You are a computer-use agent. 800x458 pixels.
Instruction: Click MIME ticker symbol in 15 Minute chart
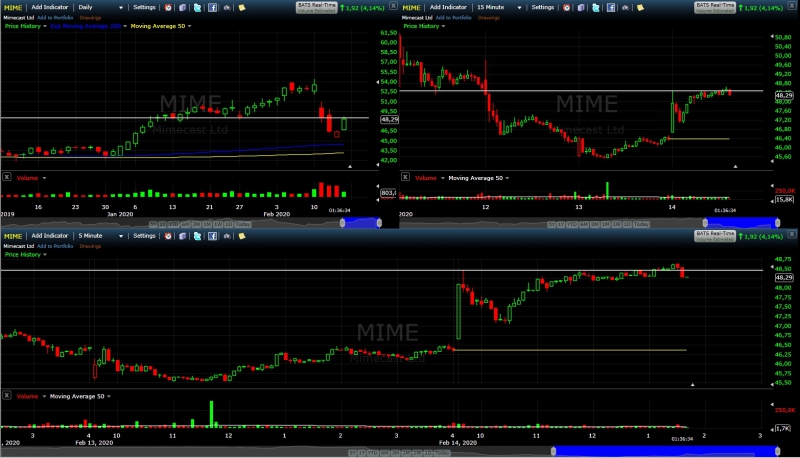coord(411,8)
